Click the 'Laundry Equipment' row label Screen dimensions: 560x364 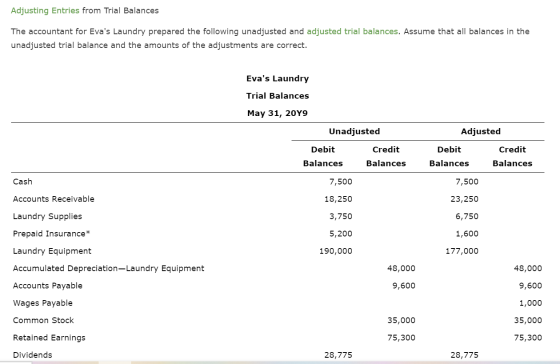coord(52,251)
